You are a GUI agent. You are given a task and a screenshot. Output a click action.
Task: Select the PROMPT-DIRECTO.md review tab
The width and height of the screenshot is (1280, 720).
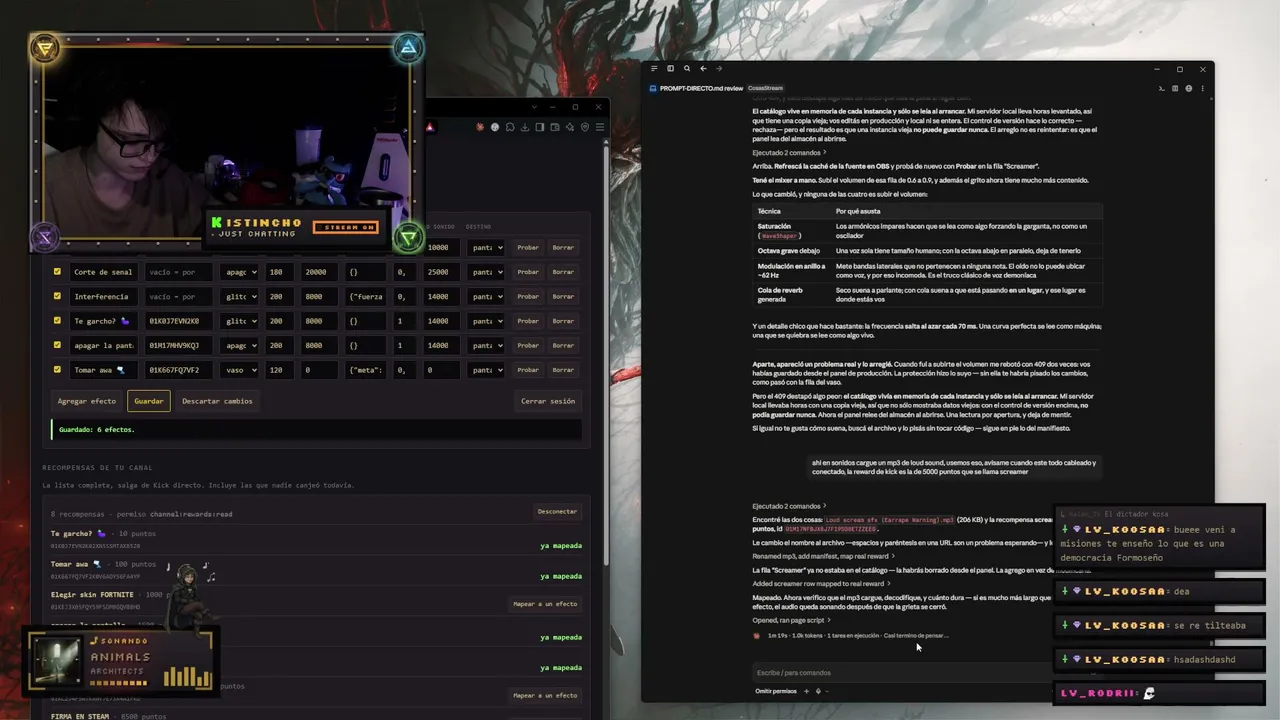[x=701, y=88]
